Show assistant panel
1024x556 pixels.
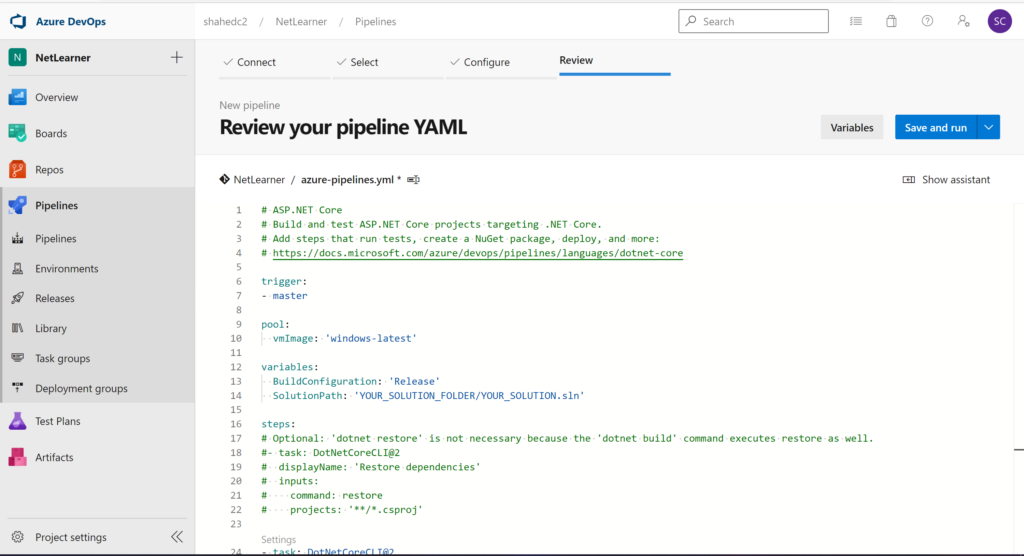(x=946, y=180)
